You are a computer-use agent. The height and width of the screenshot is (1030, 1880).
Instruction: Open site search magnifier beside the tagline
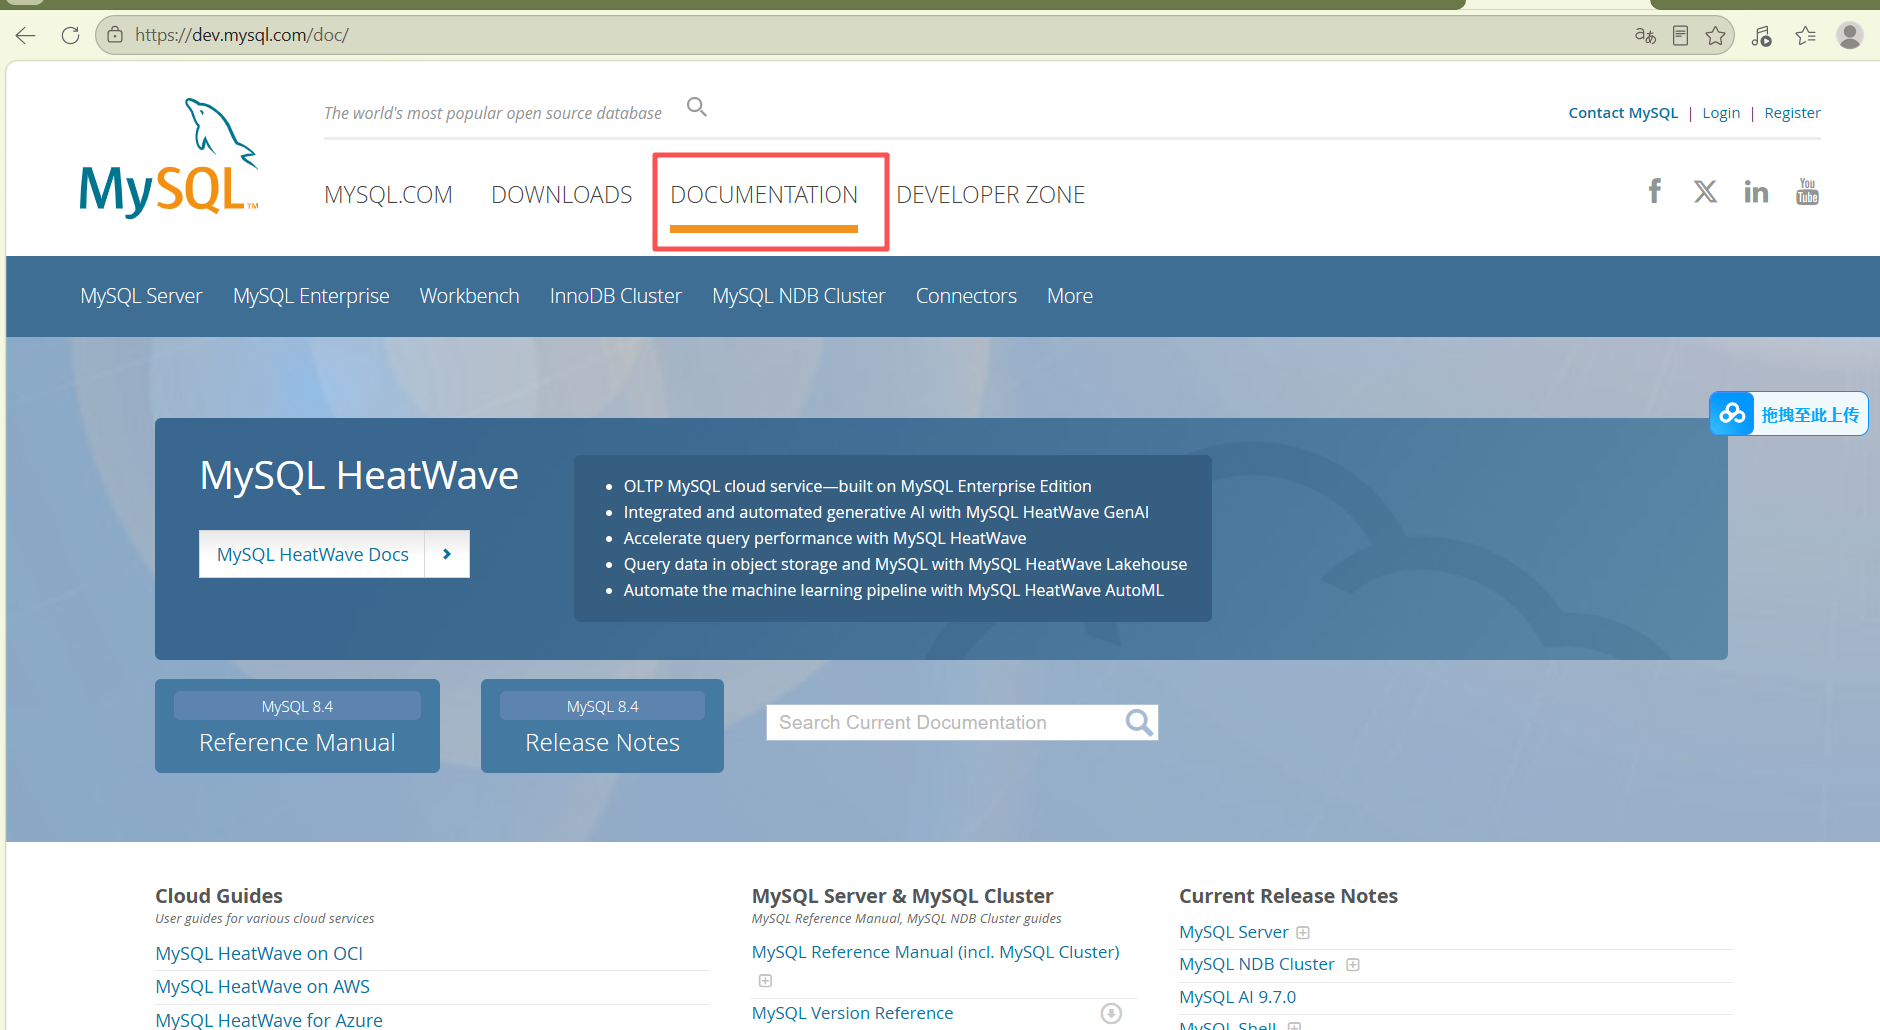pyautogui.click(x=697, y=107)
